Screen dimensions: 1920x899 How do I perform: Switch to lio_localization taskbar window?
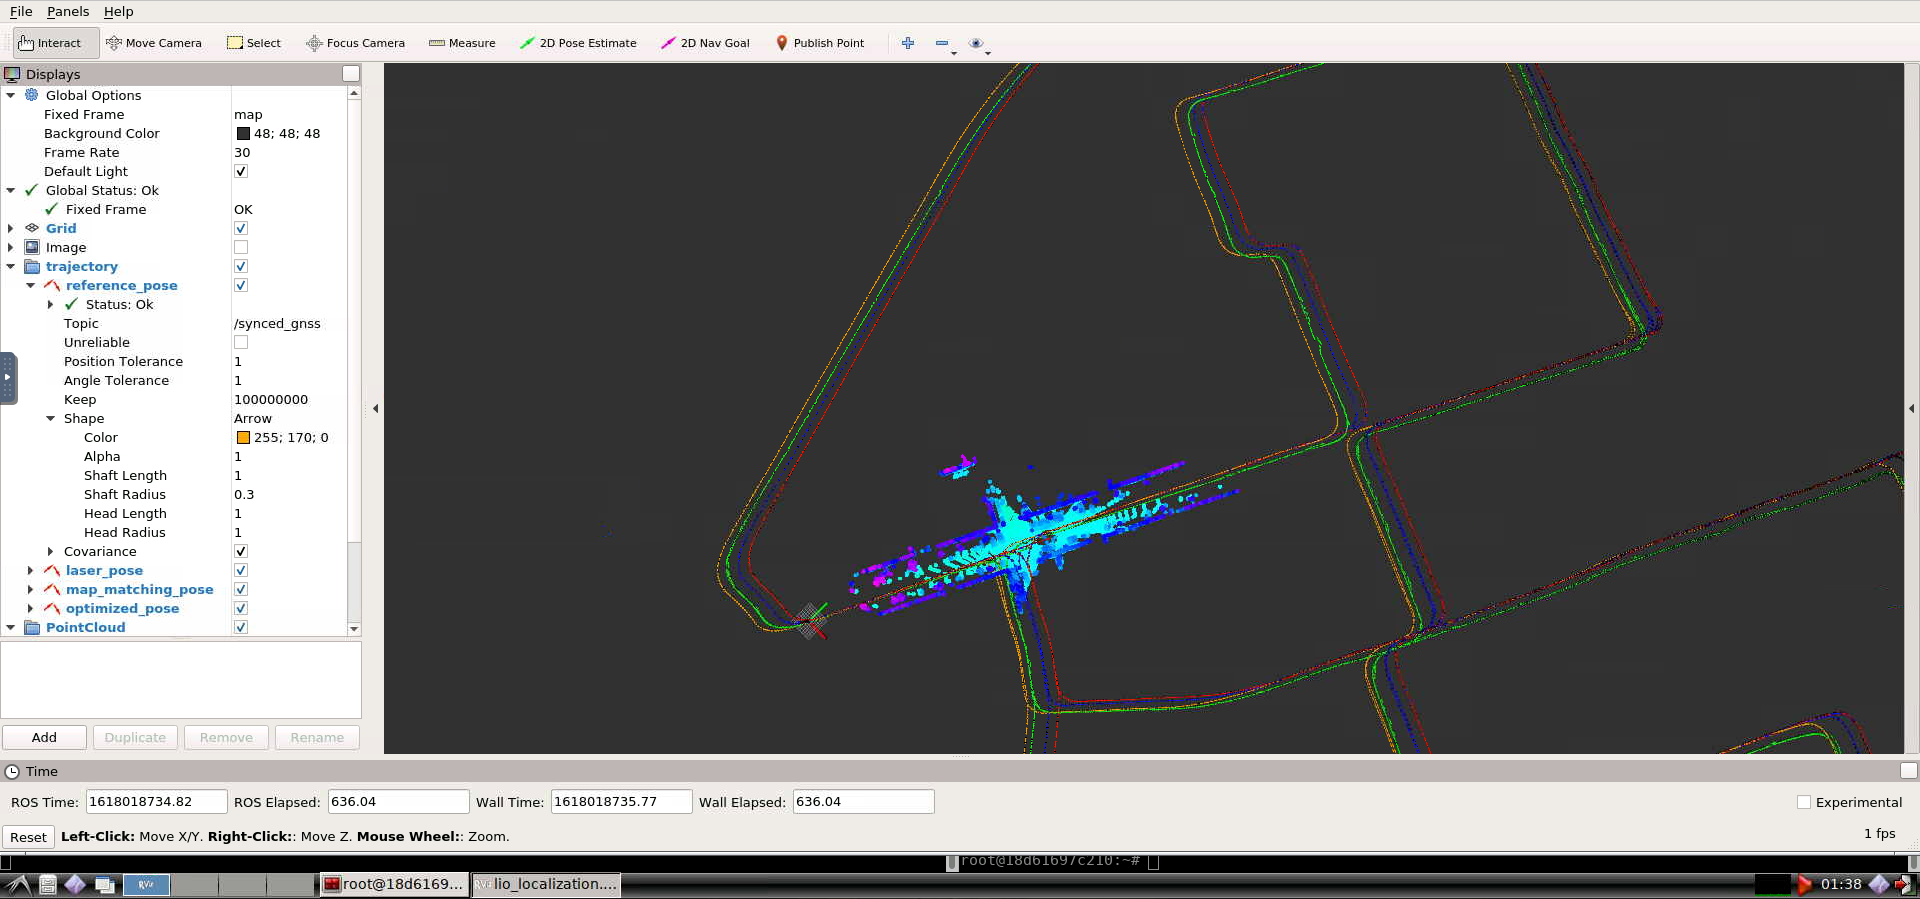pos(546,884)
